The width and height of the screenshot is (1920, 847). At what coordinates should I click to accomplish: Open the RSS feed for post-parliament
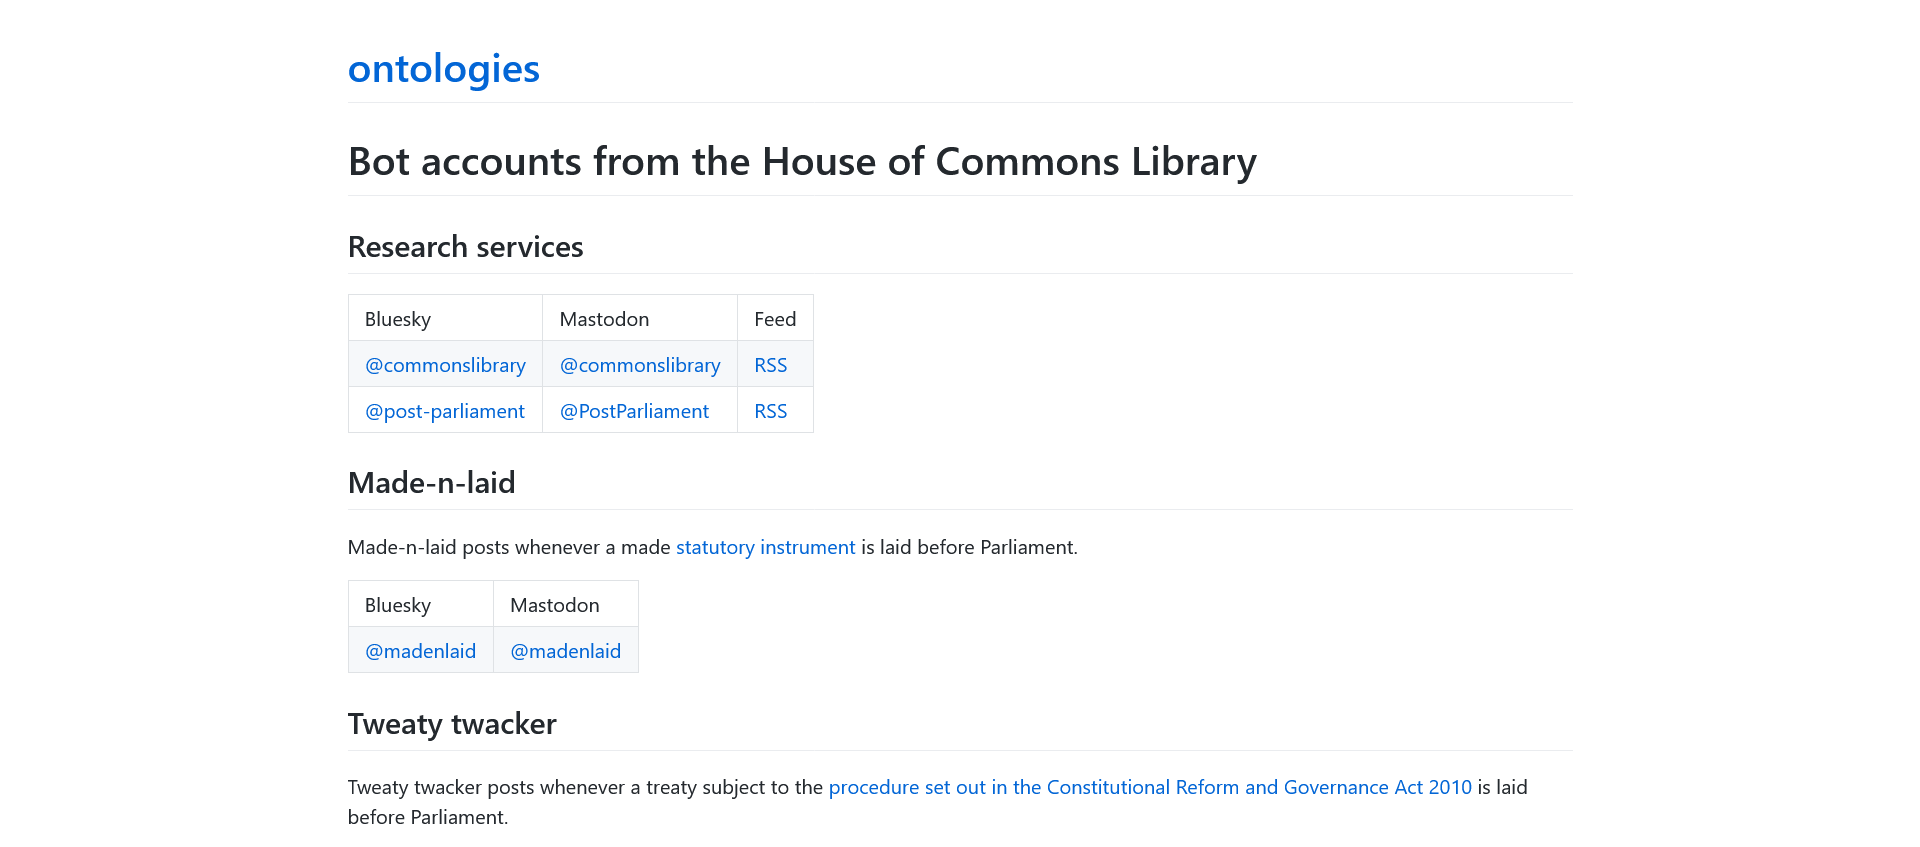770,411
